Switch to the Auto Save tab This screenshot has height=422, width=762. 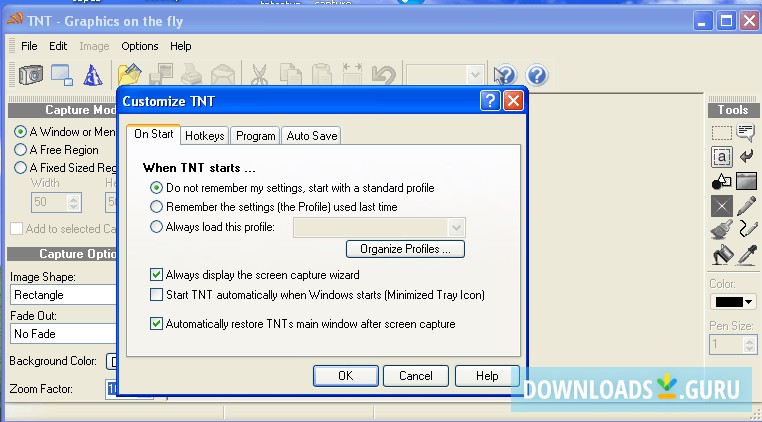(312, 136)
